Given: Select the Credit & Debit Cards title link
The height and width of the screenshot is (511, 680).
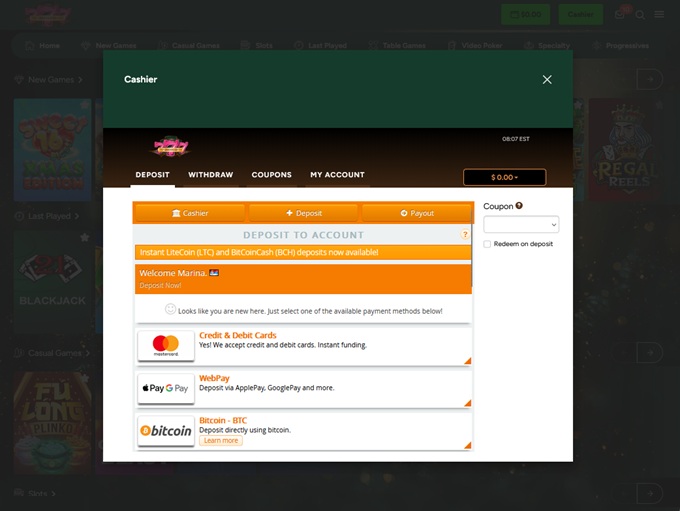Looking at the screenshot, I should tap(237, 336).
